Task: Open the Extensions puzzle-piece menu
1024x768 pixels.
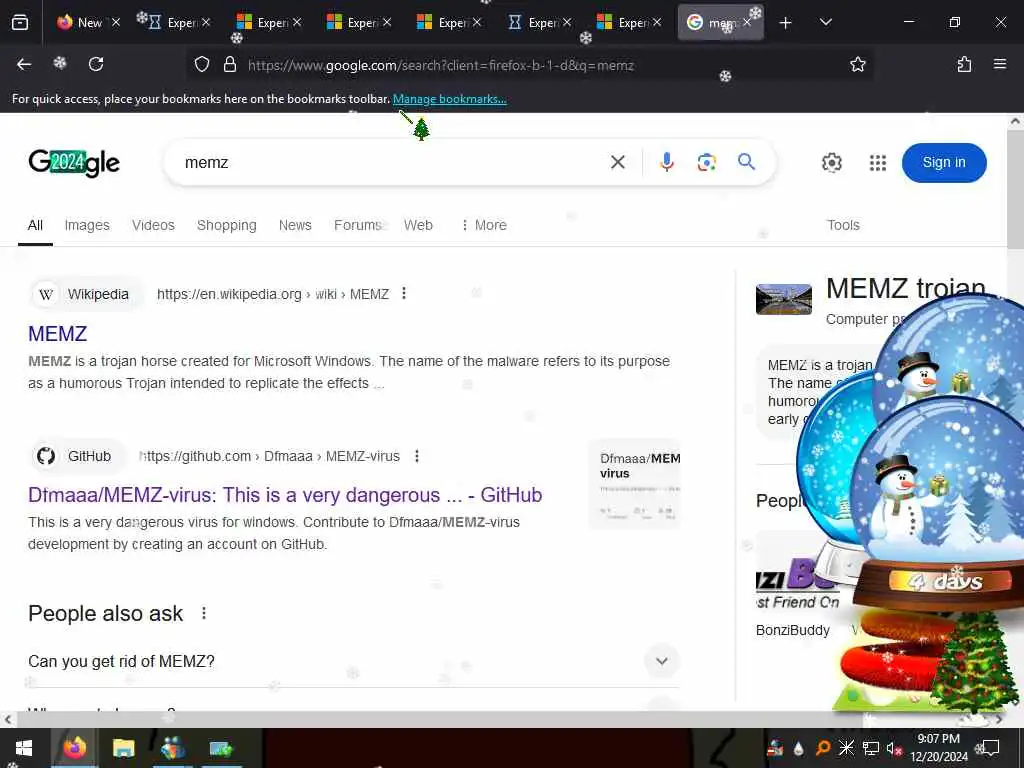Action: 964,64
